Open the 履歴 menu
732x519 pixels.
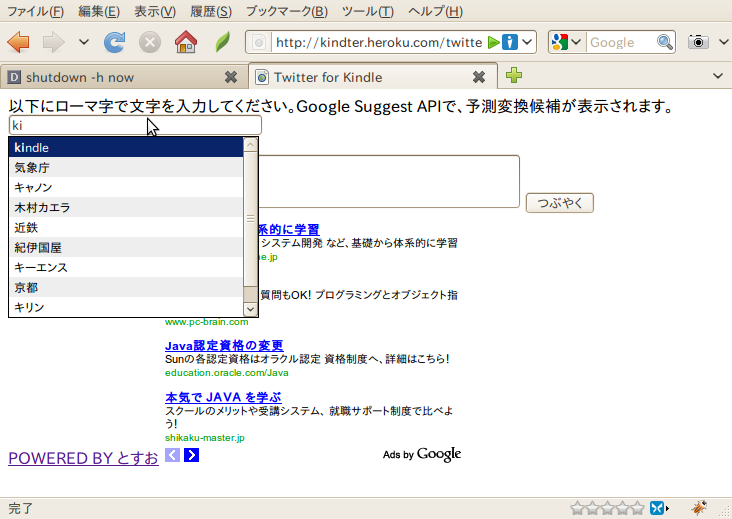point(211,11)
